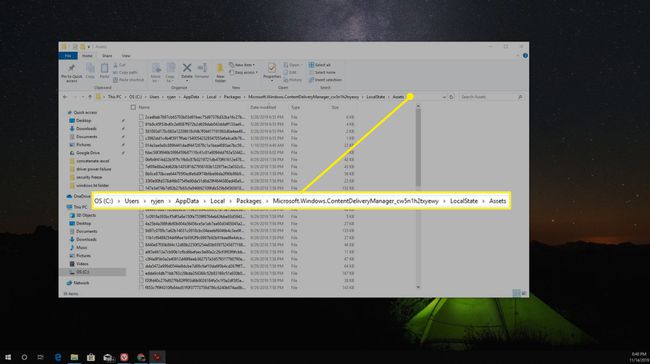
Task: Click the search magnifier icon
Action: coord(520,97)
